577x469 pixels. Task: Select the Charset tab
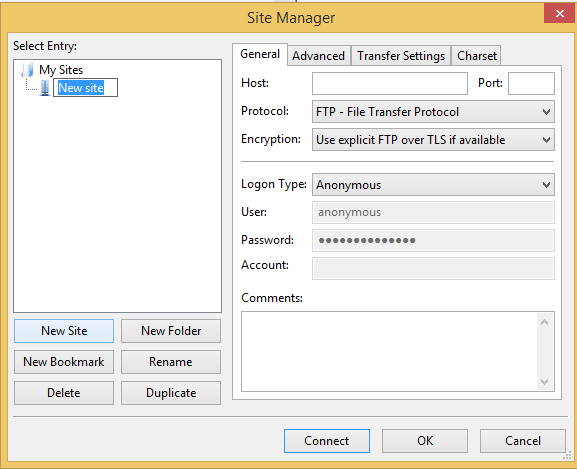[x=477, y=56]
